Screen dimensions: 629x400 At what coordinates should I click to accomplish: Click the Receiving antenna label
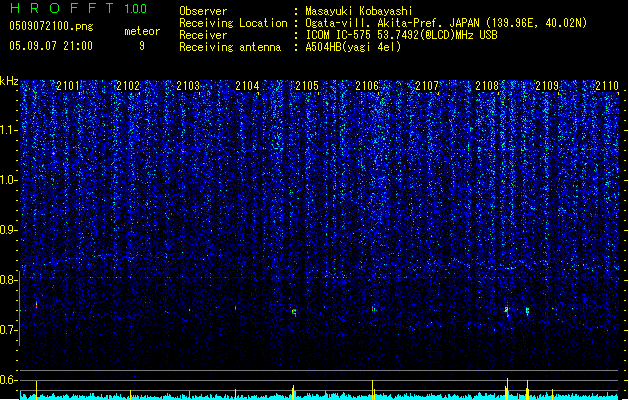pyautogui.click(x=230, y=47)
